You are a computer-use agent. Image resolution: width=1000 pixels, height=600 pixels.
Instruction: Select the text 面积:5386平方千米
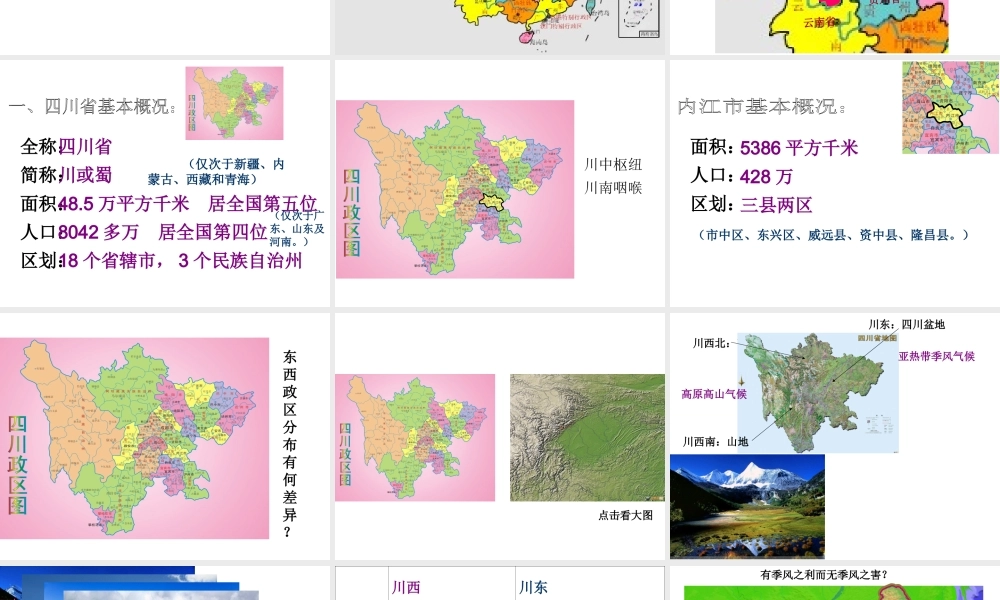click(774, 147)
